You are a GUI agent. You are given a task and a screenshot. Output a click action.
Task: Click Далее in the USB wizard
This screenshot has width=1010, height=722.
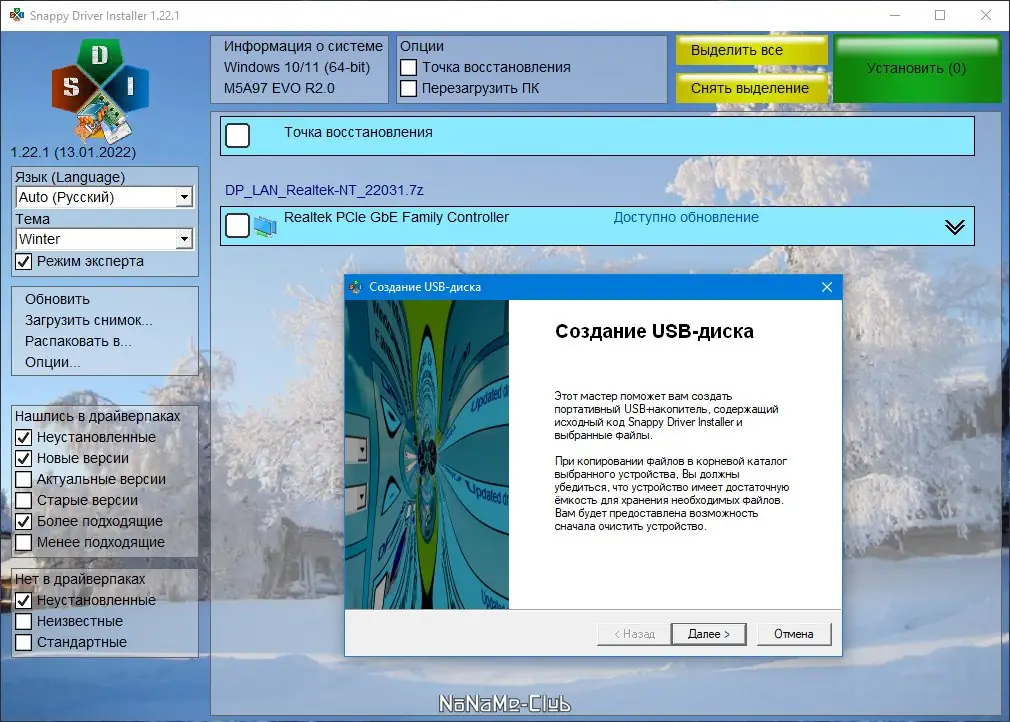click(708, 633)
